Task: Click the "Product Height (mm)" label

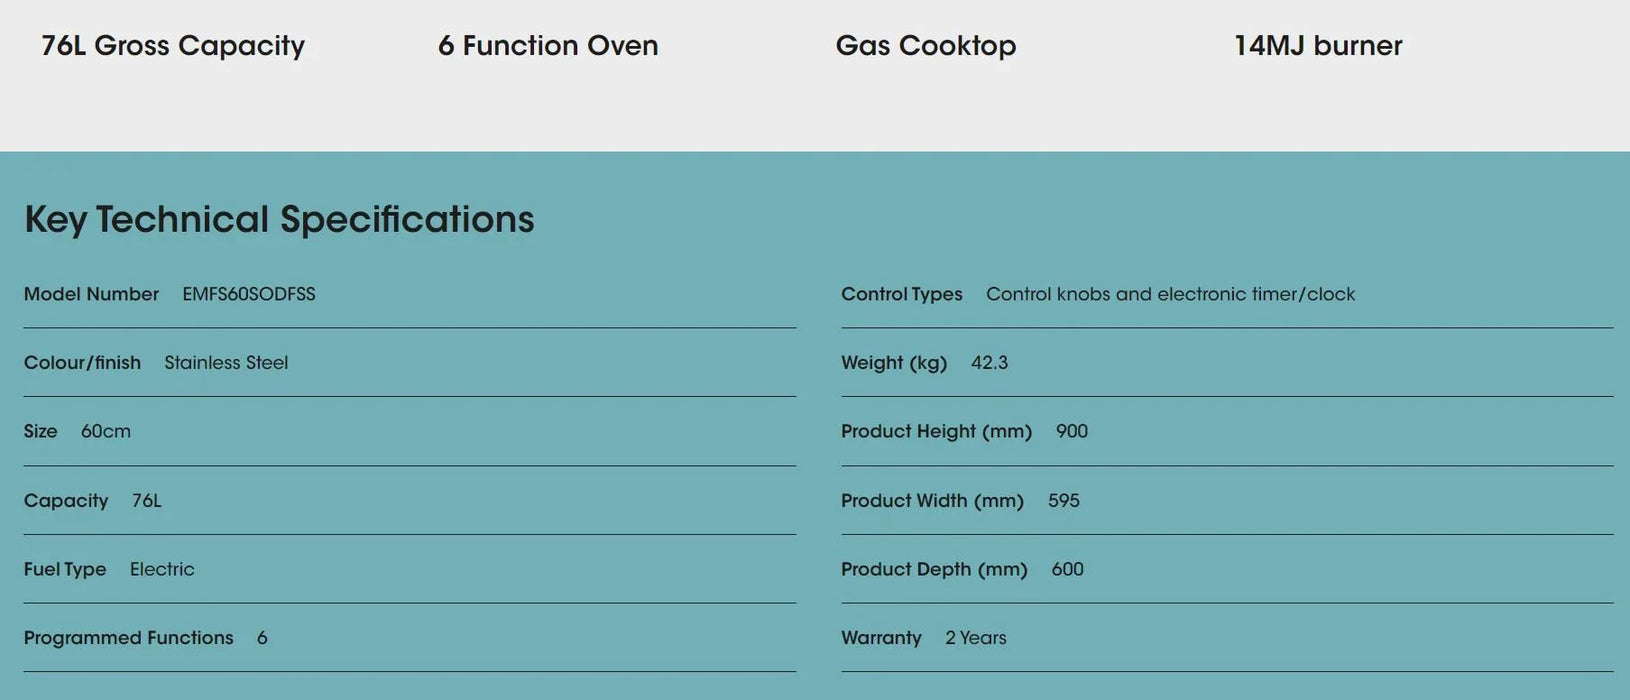Action: tap(936, 432)
